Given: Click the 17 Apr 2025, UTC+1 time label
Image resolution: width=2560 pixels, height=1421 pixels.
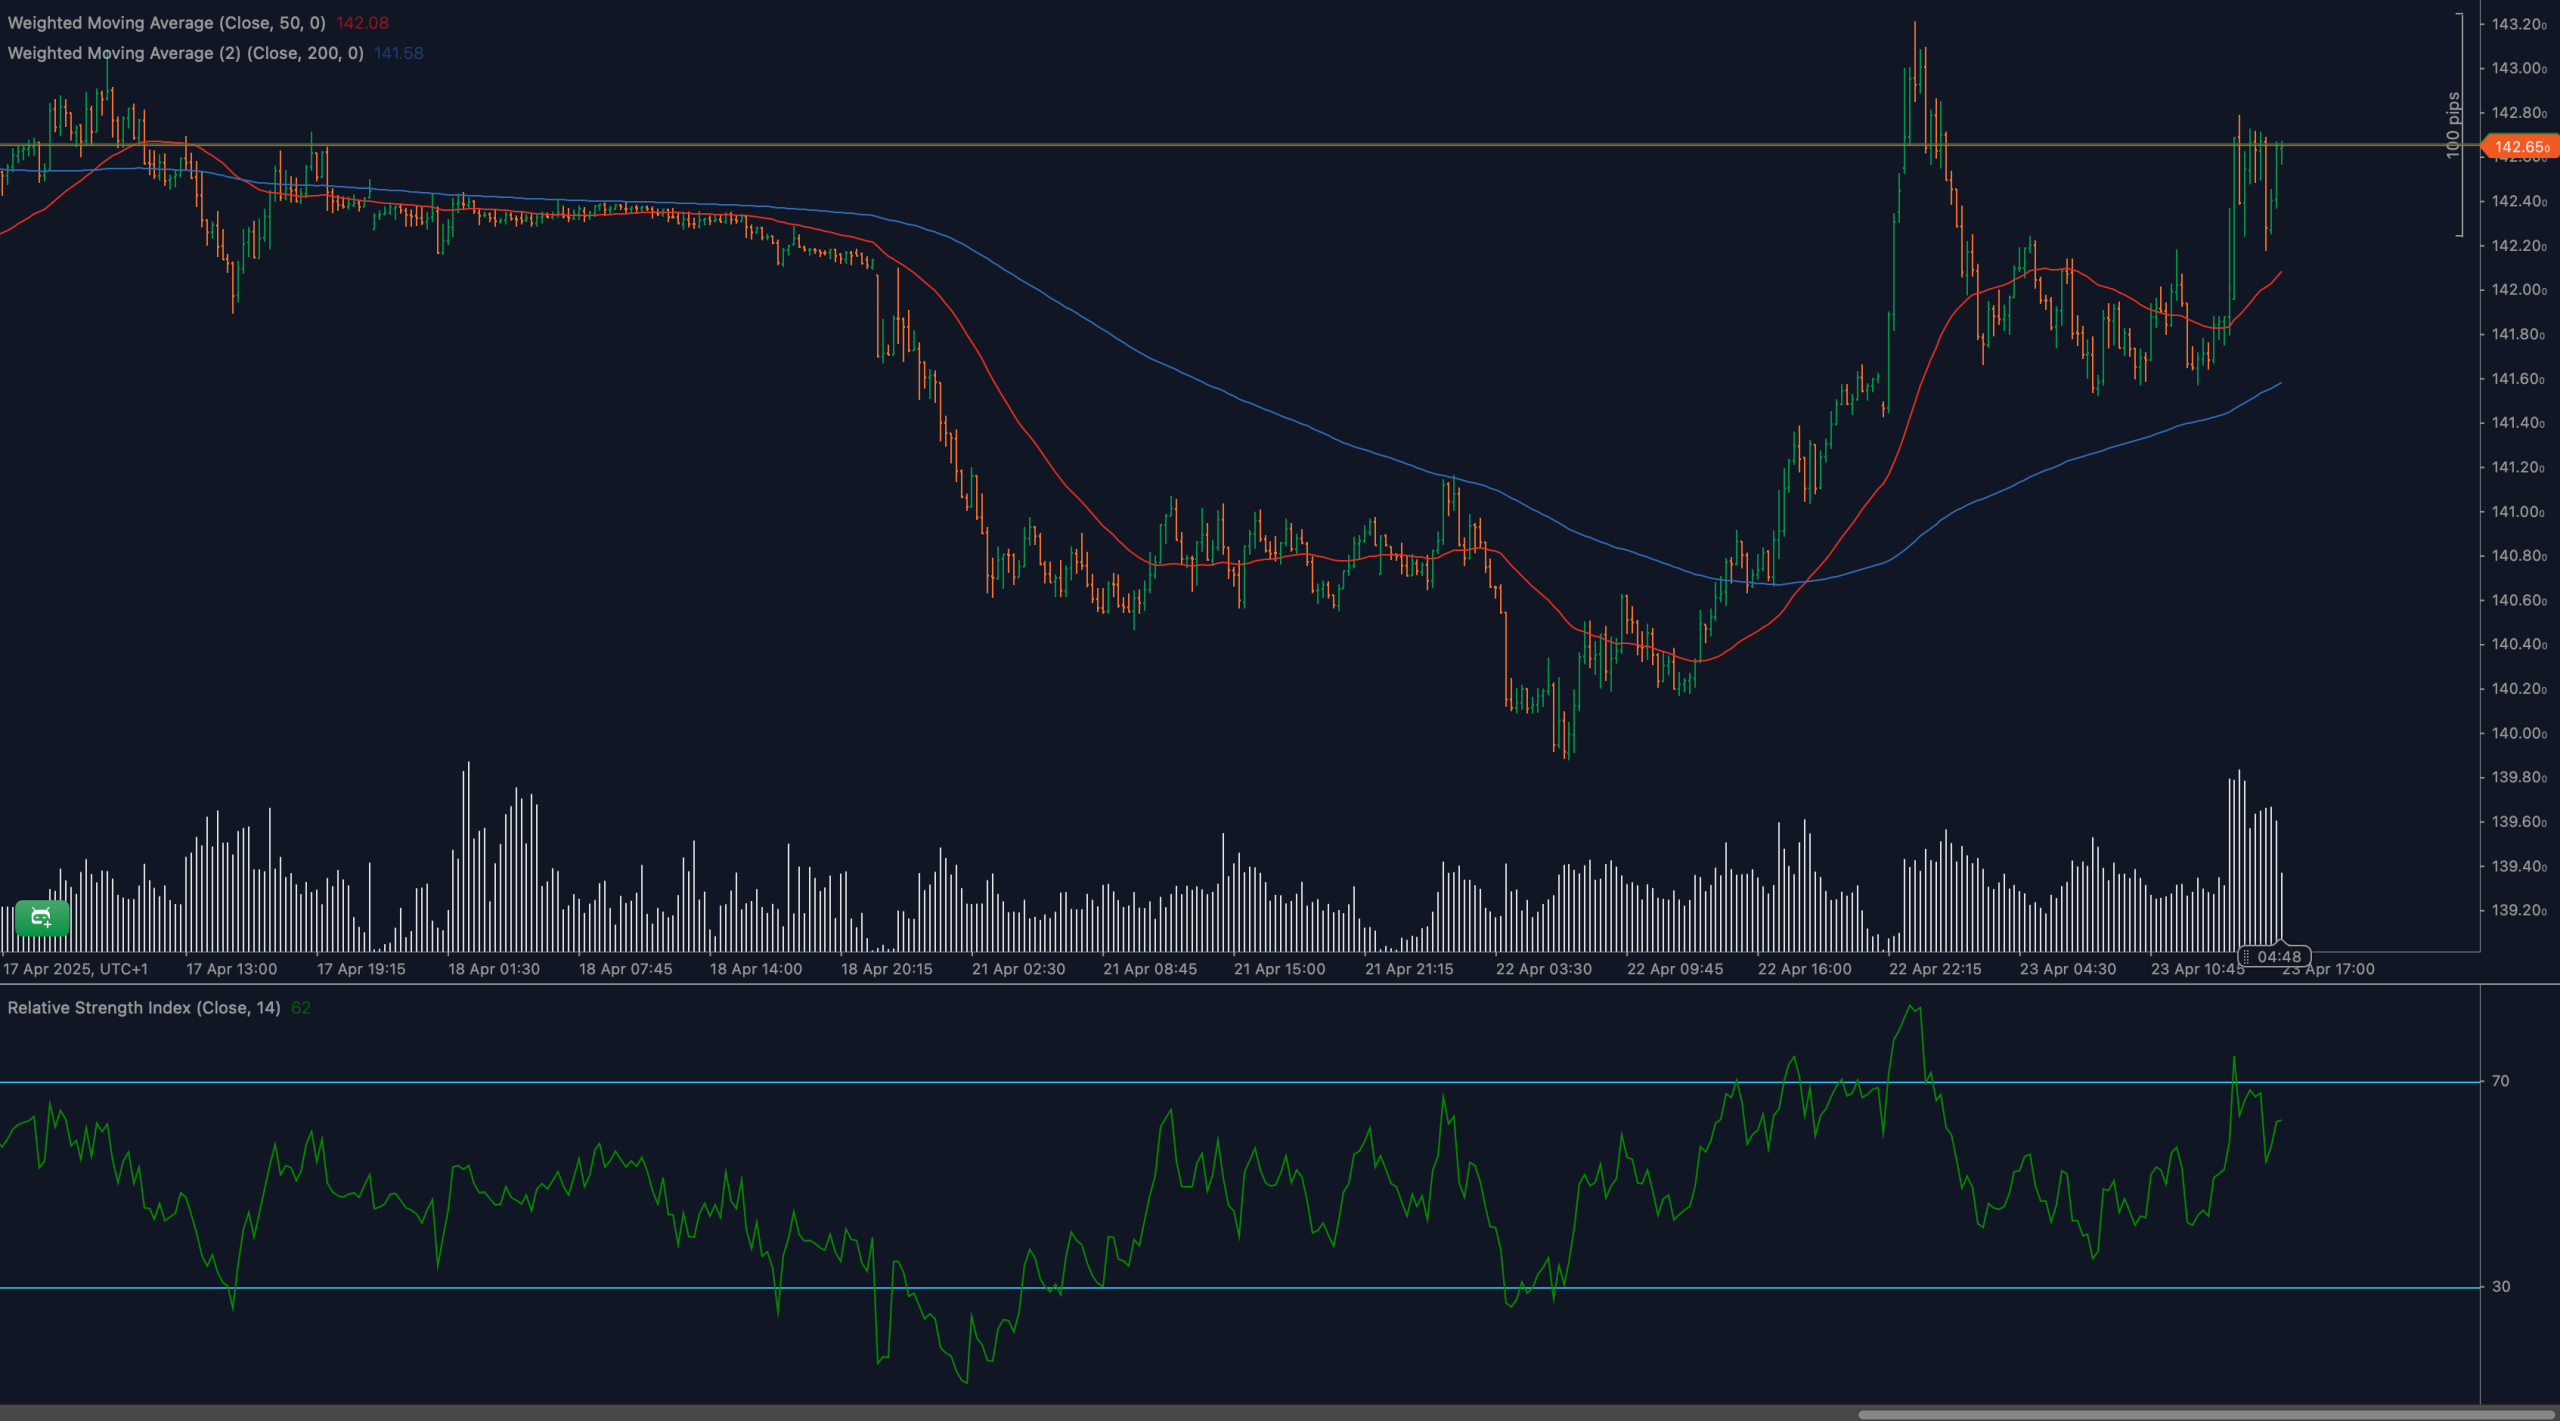Looking at the screenshot, I should point(76,969).
